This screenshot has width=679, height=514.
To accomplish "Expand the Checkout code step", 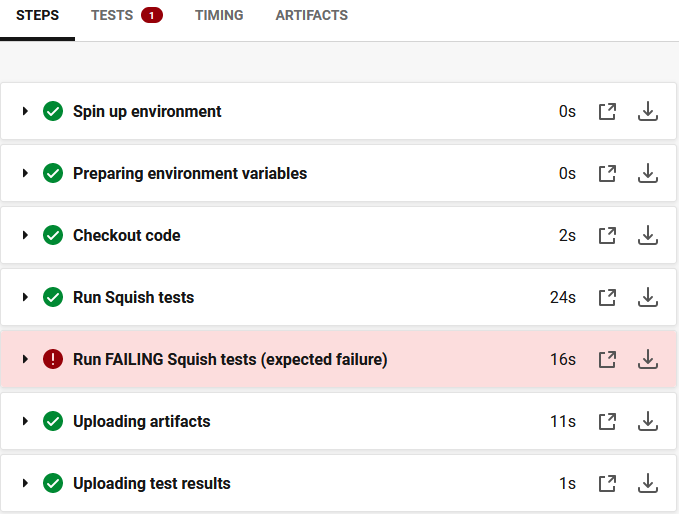I will [x=25, y=236].
